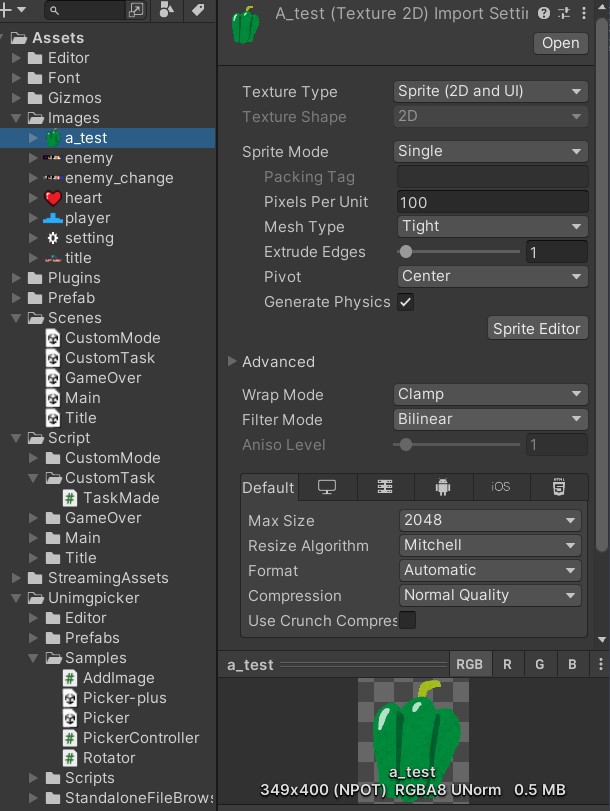Select the setting gear sprite

[53, 238]
